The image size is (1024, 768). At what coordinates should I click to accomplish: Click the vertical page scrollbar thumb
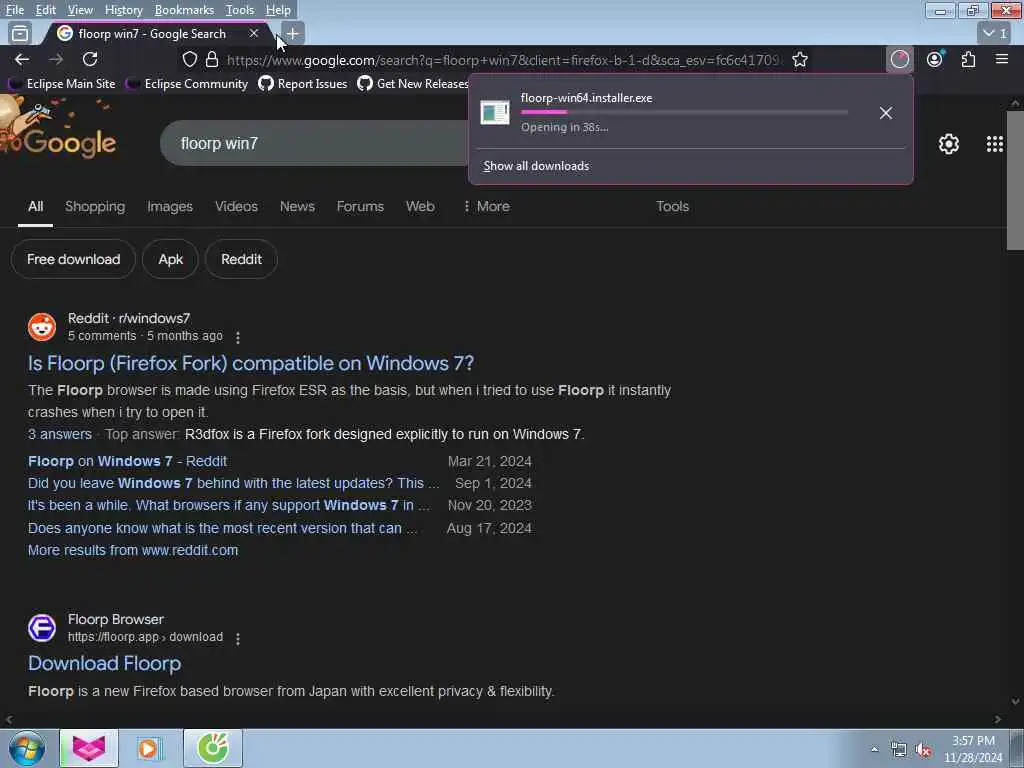[1015, 180]
